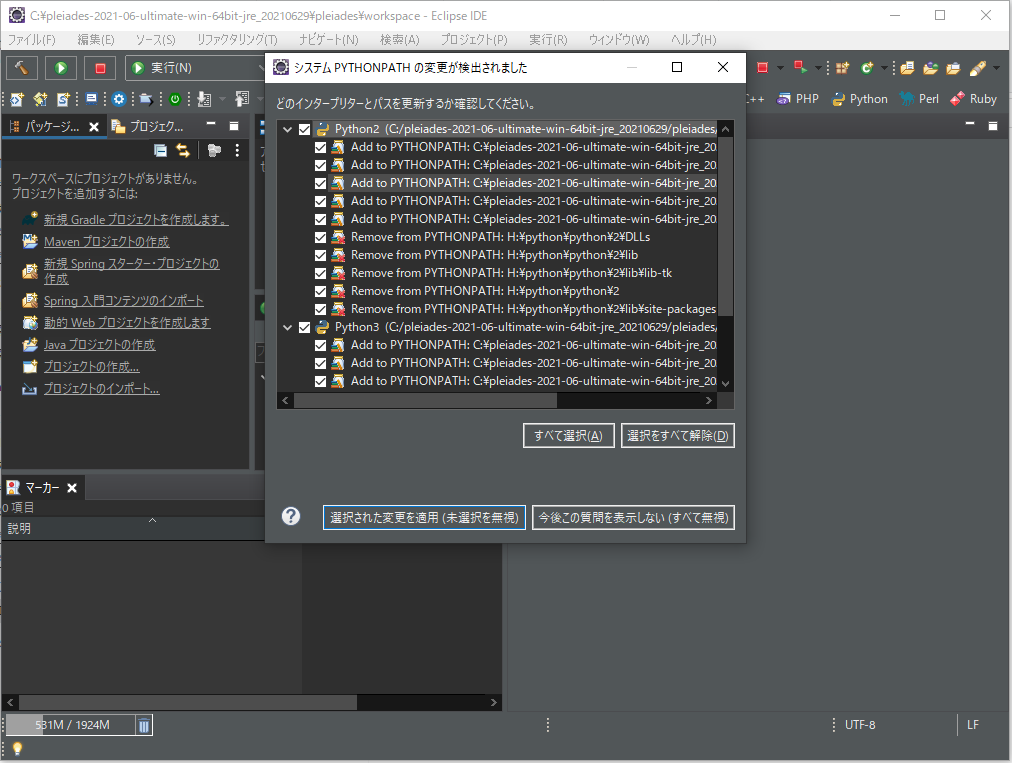Switch to the PHP perspective
This screenshot has width=1012, height=763.
pos(798,99)
